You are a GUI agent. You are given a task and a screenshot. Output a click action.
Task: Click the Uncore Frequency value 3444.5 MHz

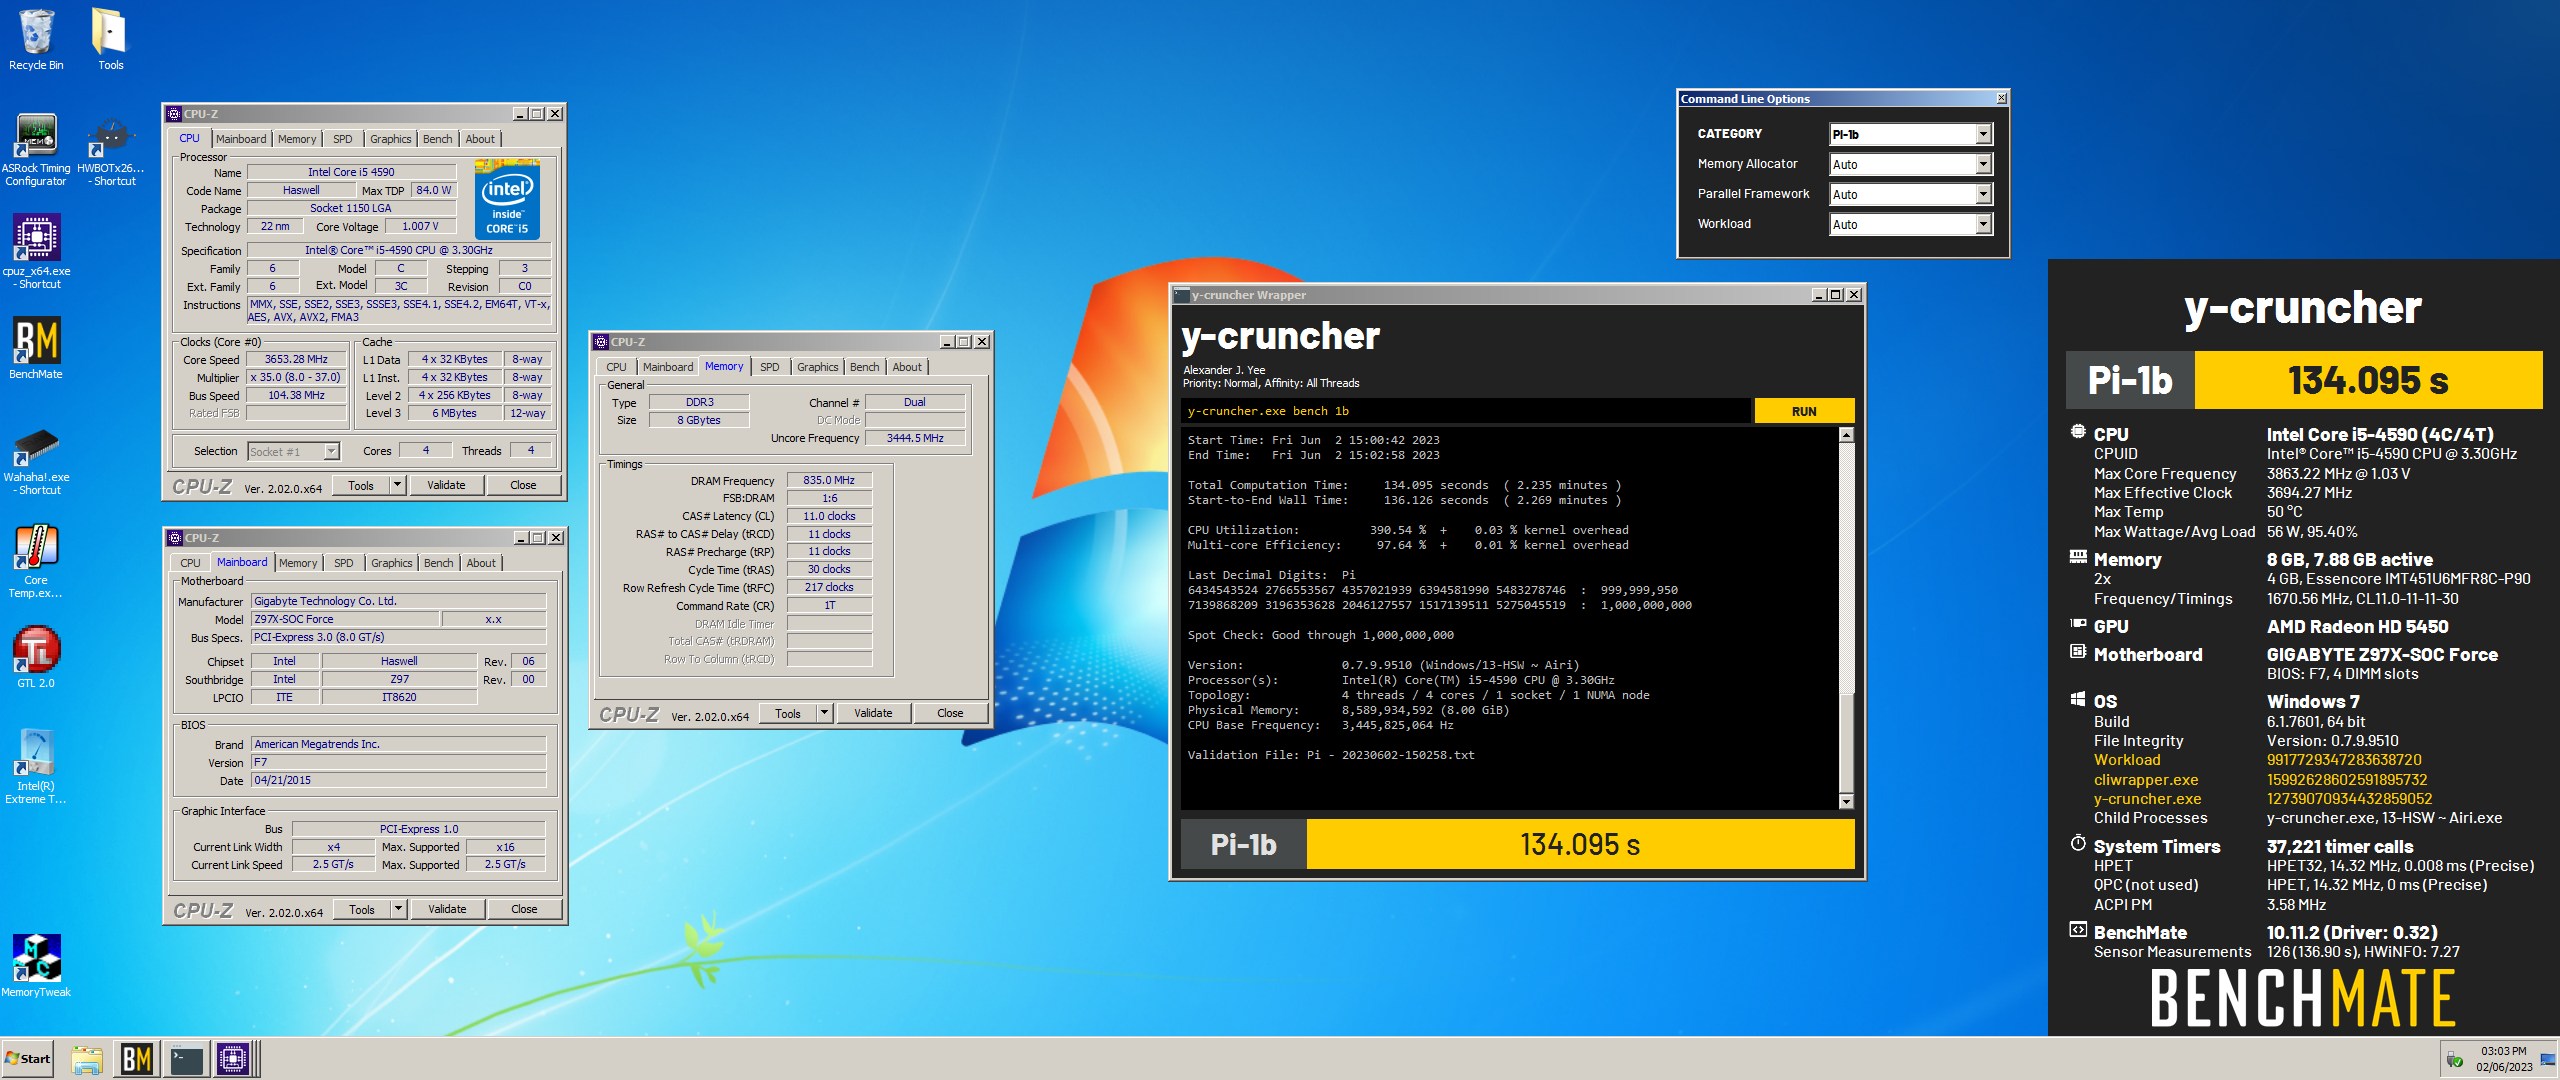[x=915, y=438]
